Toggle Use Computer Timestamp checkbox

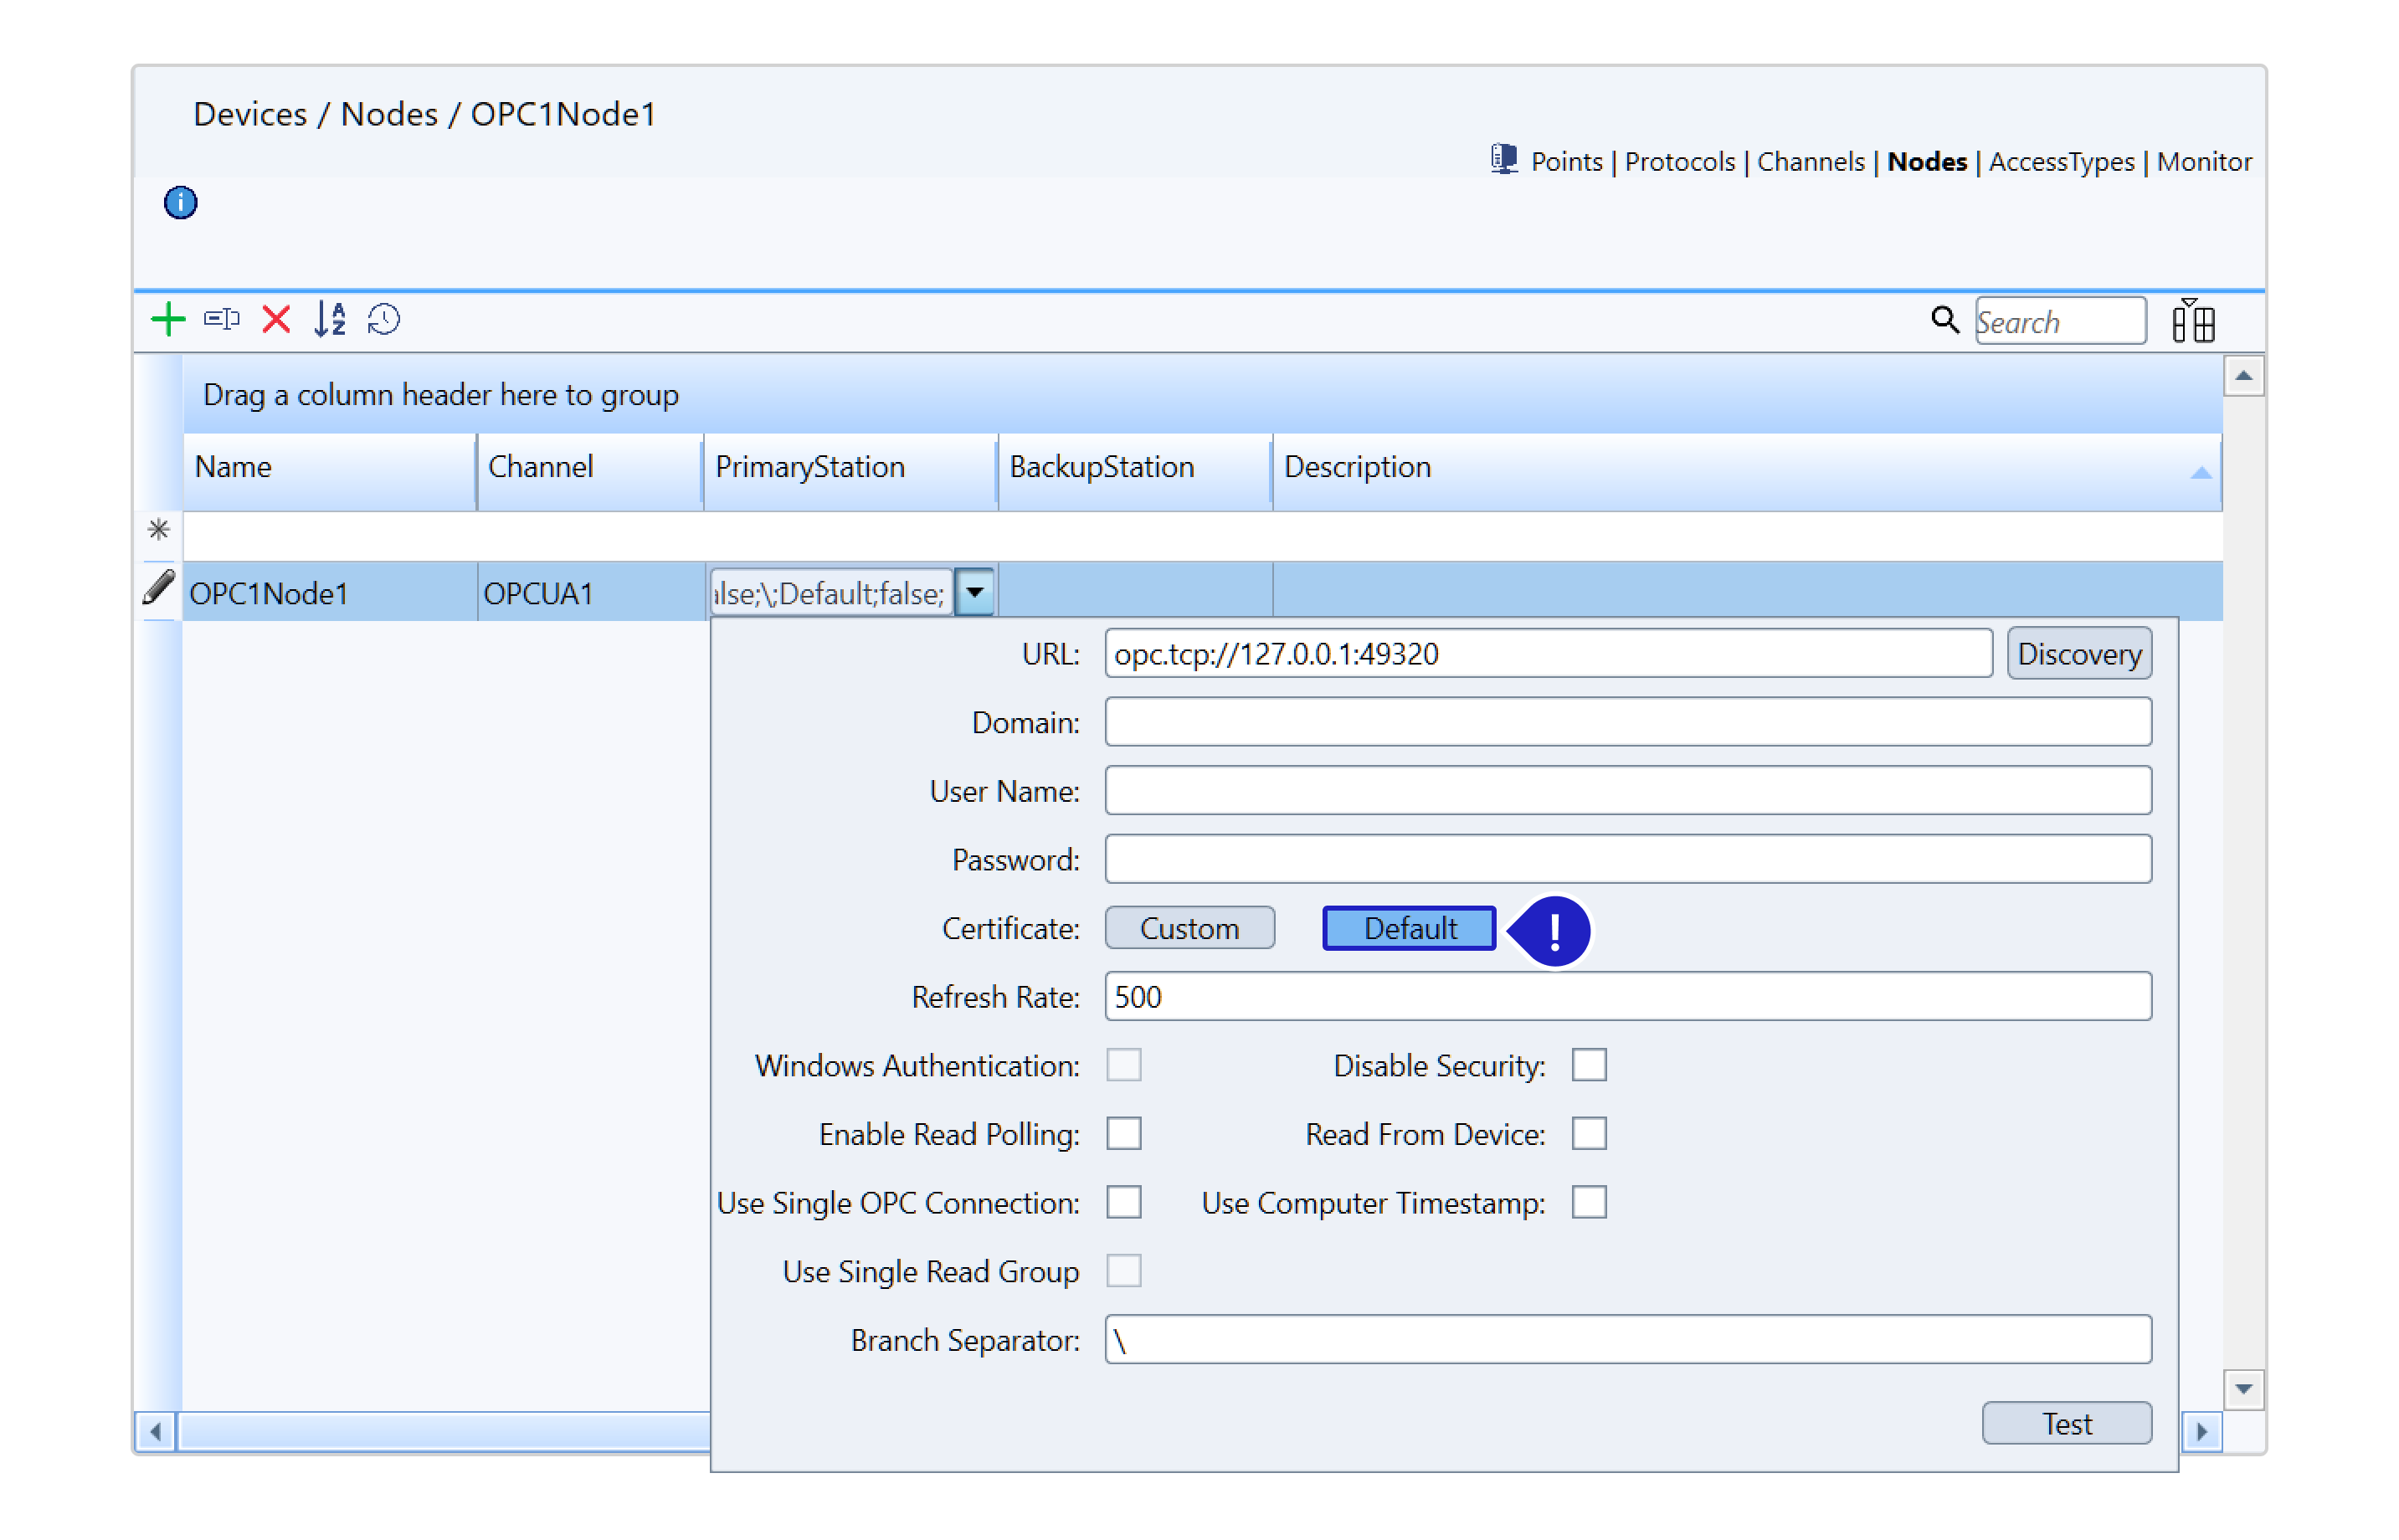(x=1588, y=1202)
